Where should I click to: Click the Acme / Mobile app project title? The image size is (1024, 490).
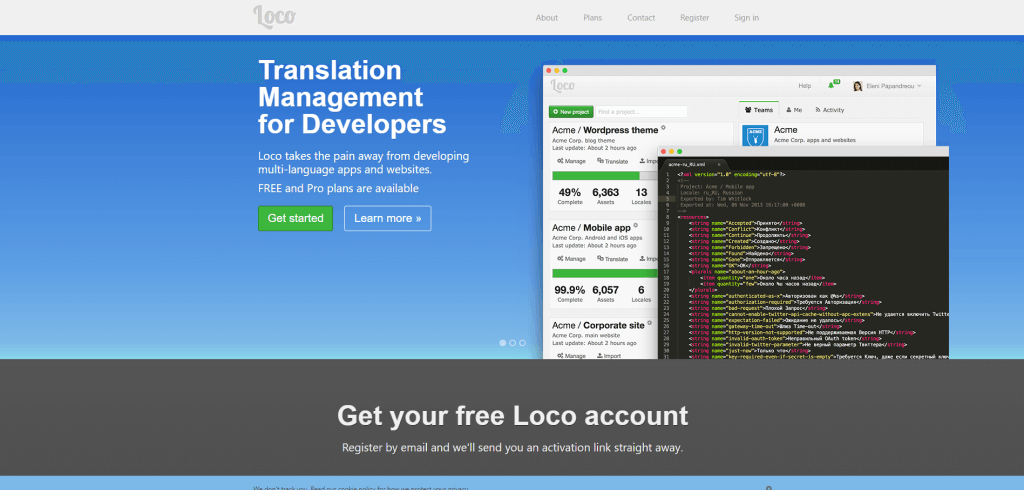pyautogui.click(x=592, y=227)
